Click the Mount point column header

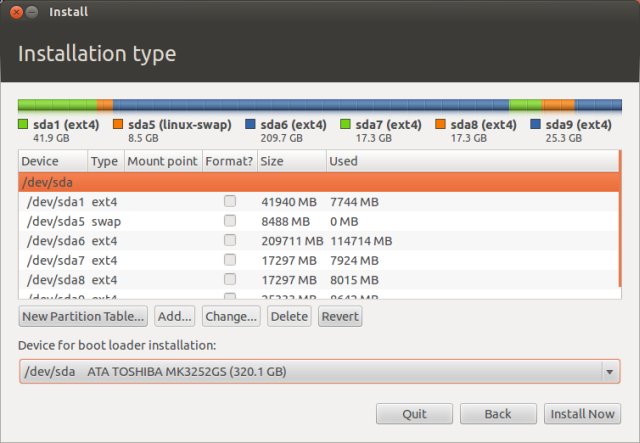point(163,161)
